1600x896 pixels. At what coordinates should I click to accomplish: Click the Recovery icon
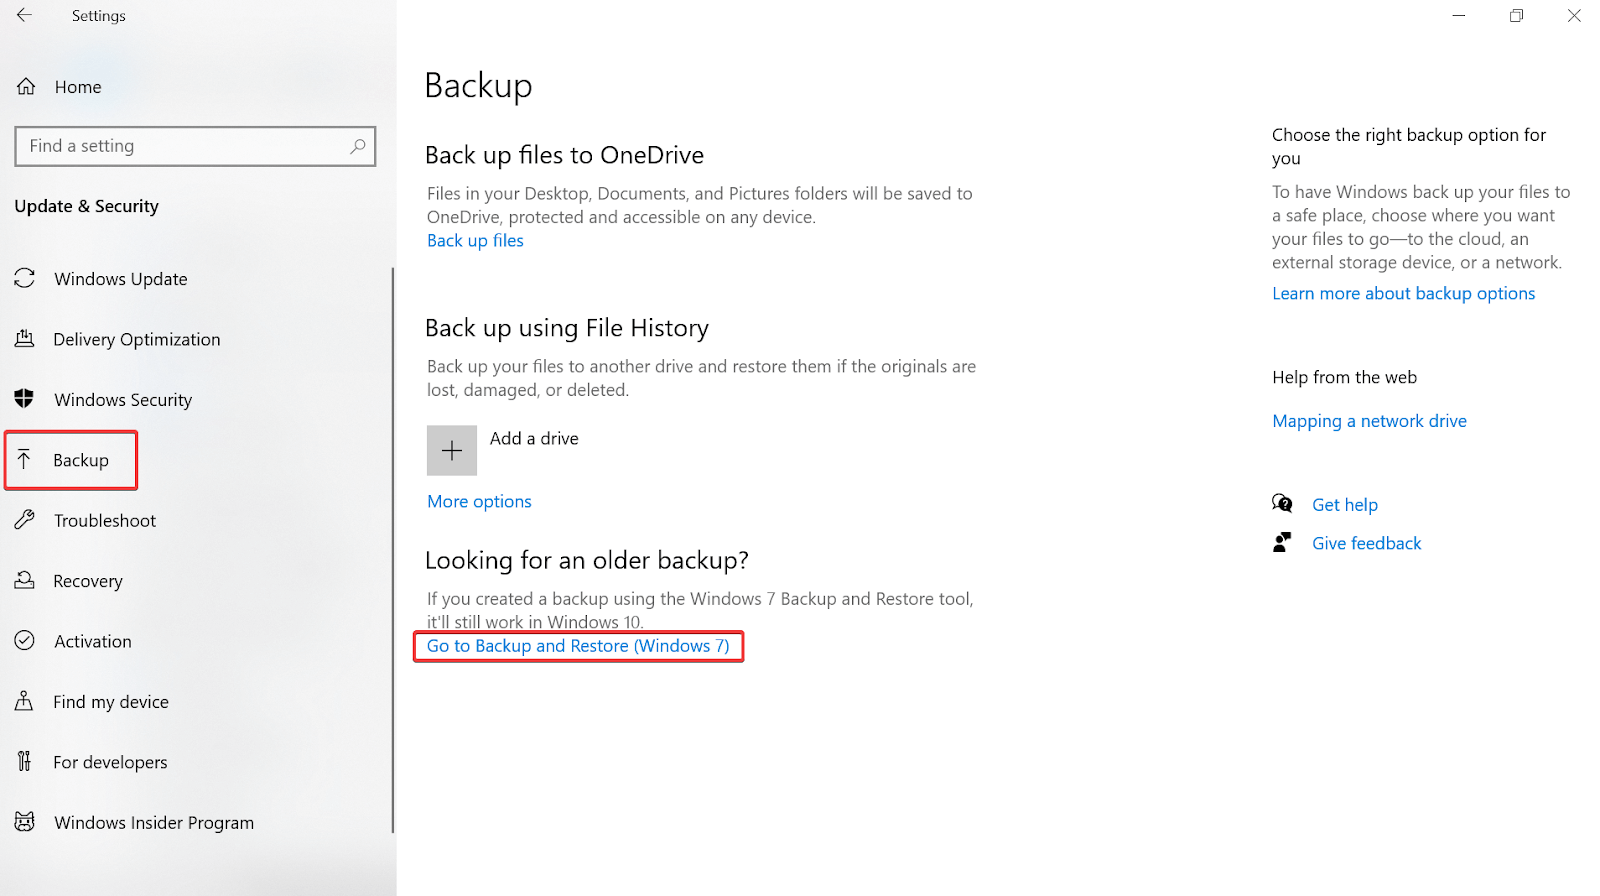click(25, 580)
